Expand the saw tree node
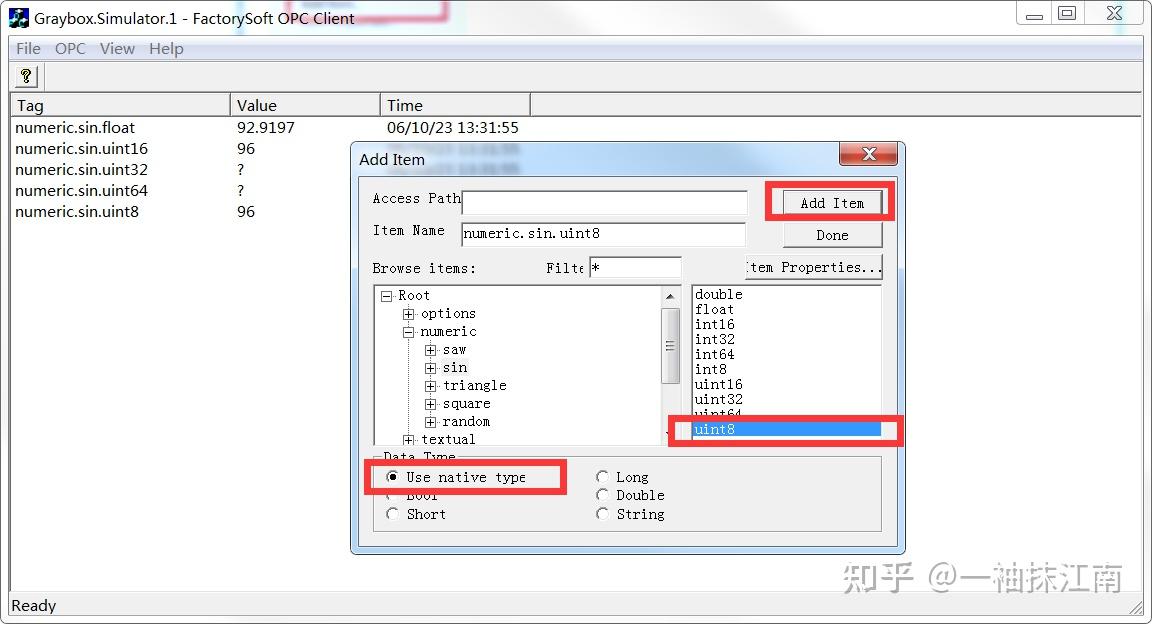 pyautogui.click(x=431, y=349)
